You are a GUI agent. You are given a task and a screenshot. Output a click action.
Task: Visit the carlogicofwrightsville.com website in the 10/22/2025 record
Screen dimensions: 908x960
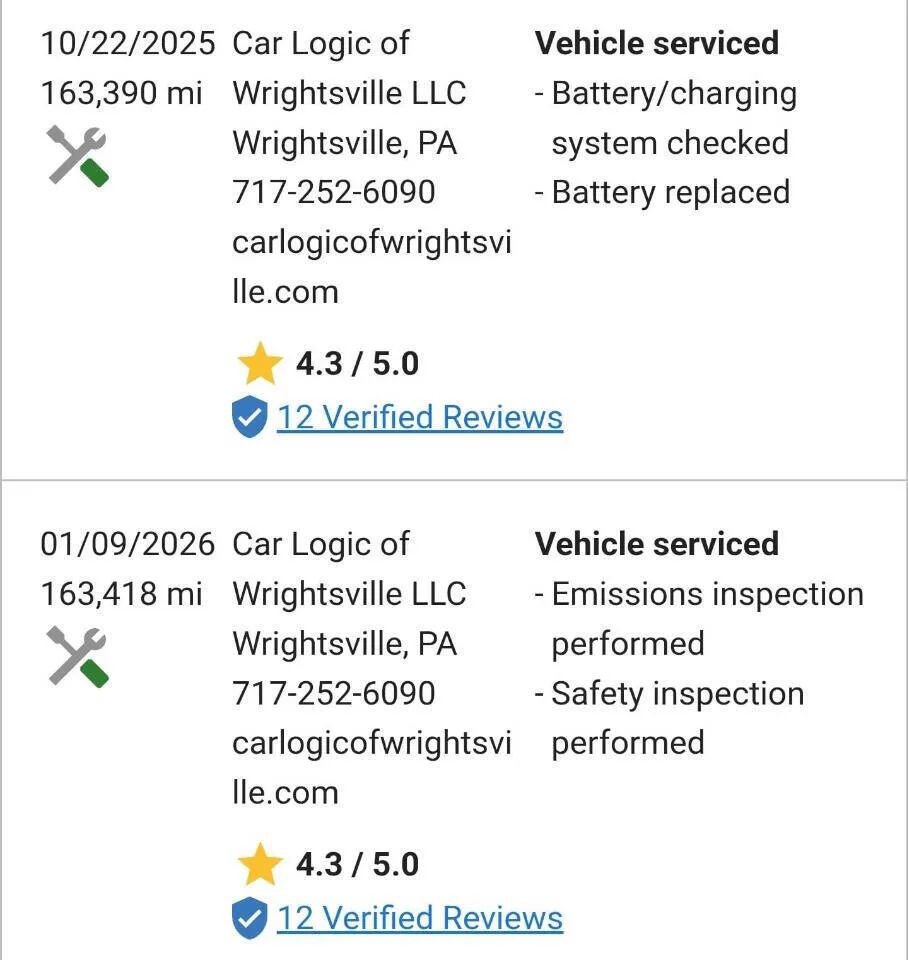tap(372, 267)
